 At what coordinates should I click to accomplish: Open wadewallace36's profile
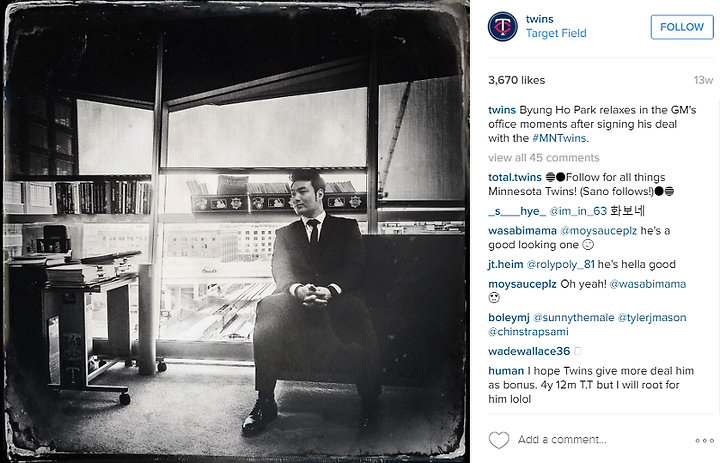529,351
